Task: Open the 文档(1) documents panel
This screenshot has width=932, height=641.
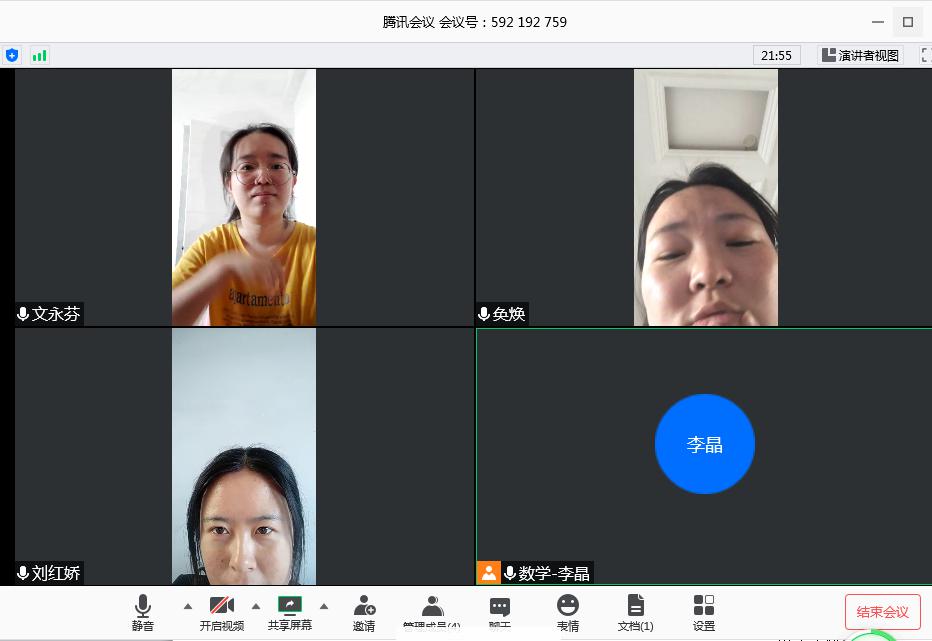Action: tap(635, 612)
